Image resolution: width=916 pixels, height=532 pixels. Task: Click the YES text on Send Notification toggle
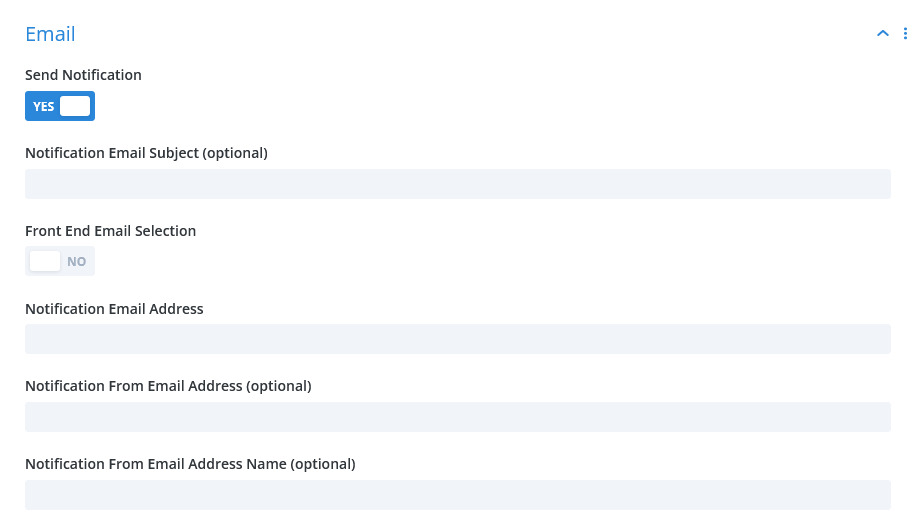(44, 106)
